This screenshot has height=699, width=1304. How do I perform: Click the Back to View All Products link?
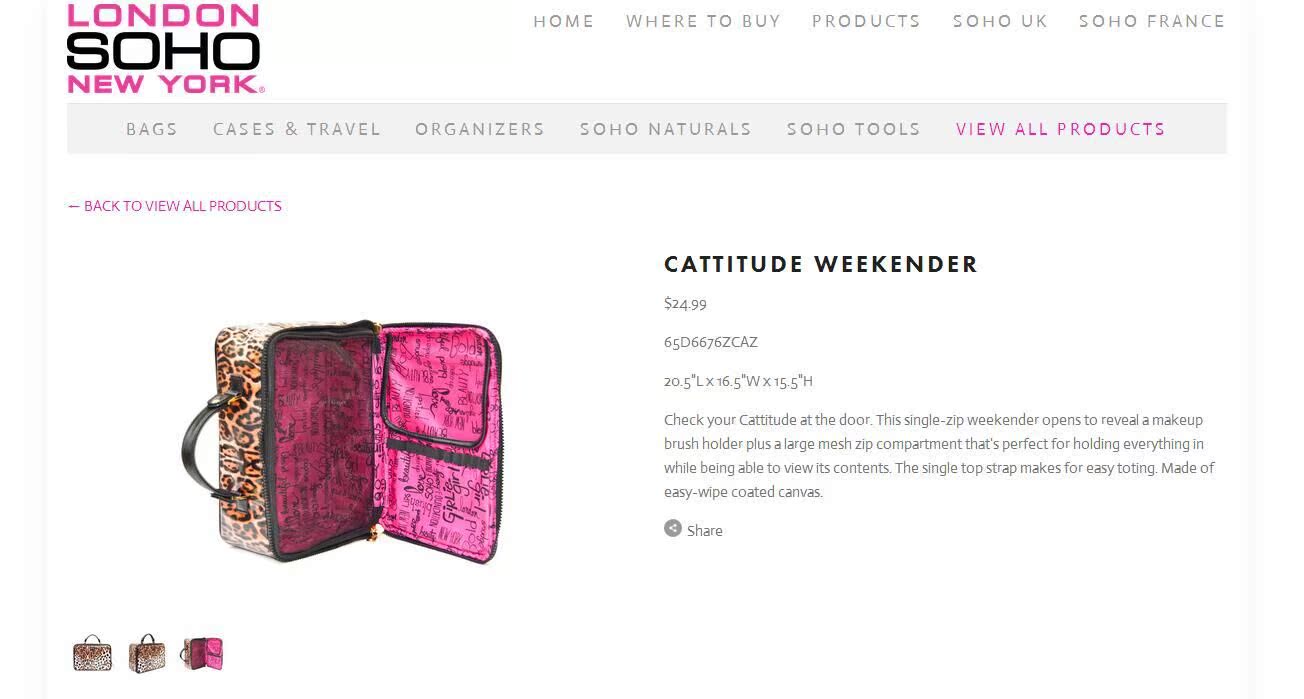(x=175, y=206)
